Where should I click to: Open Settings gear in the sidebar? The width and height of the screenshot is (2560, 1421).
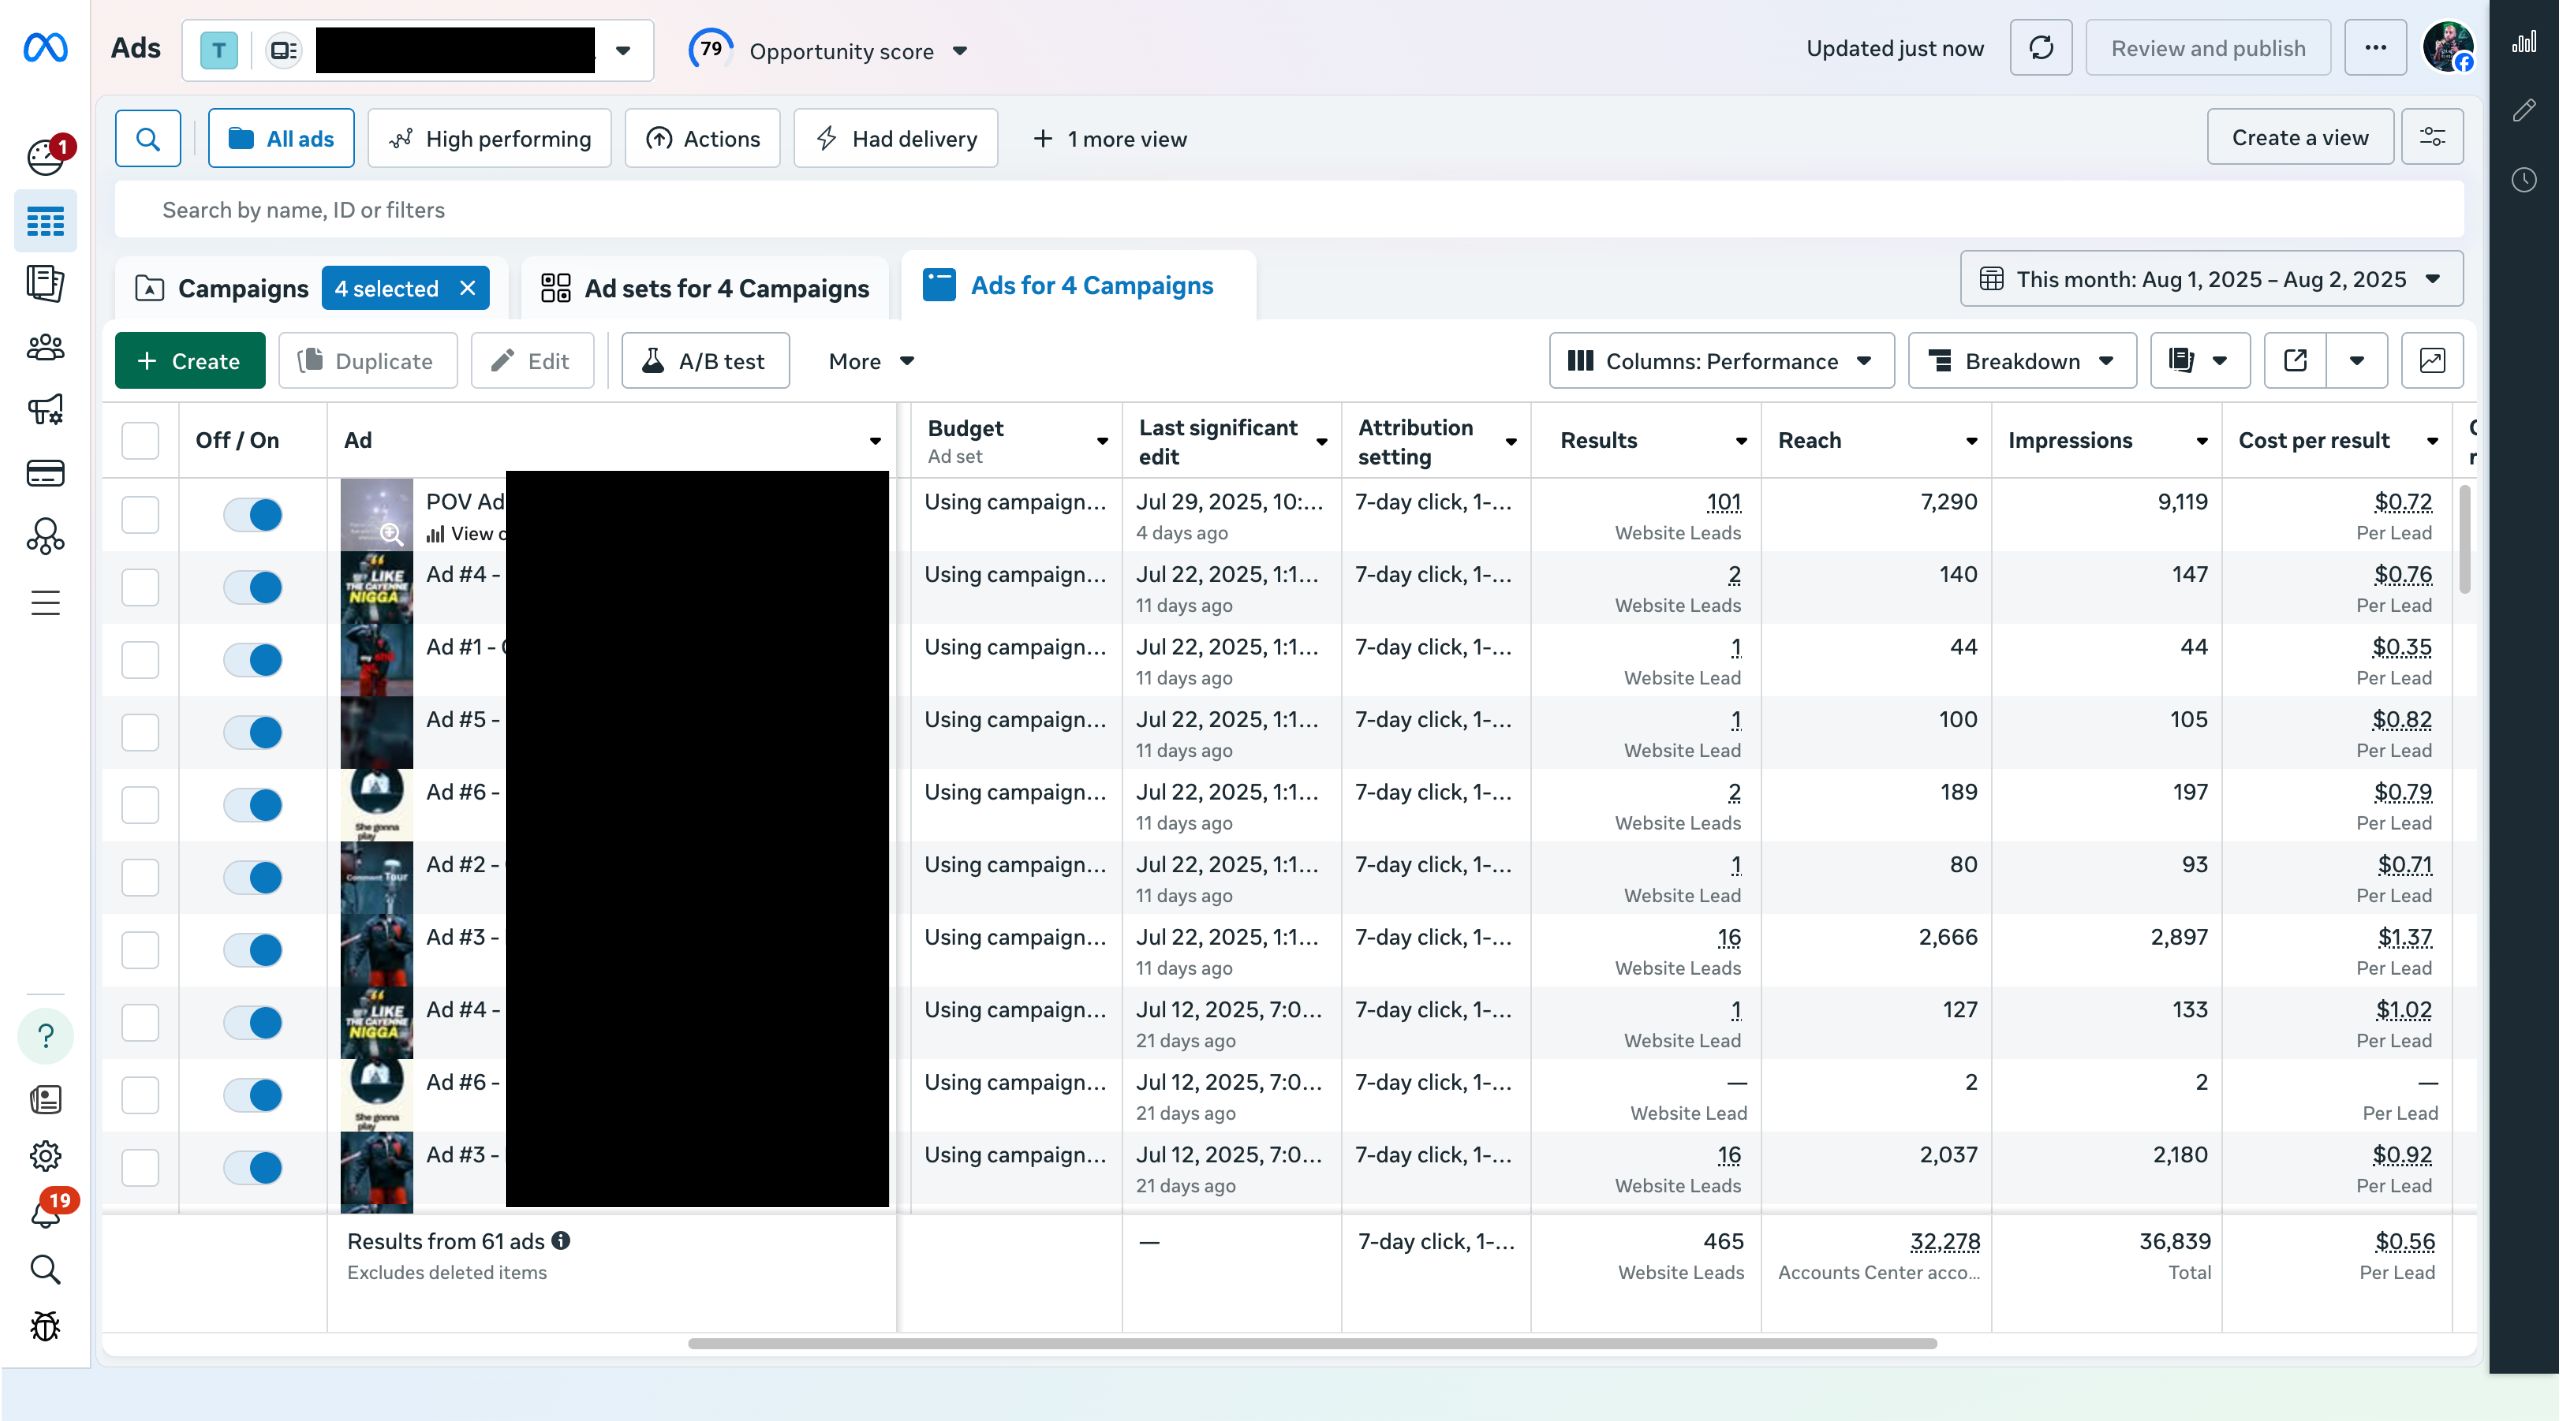click(45, 1156)
